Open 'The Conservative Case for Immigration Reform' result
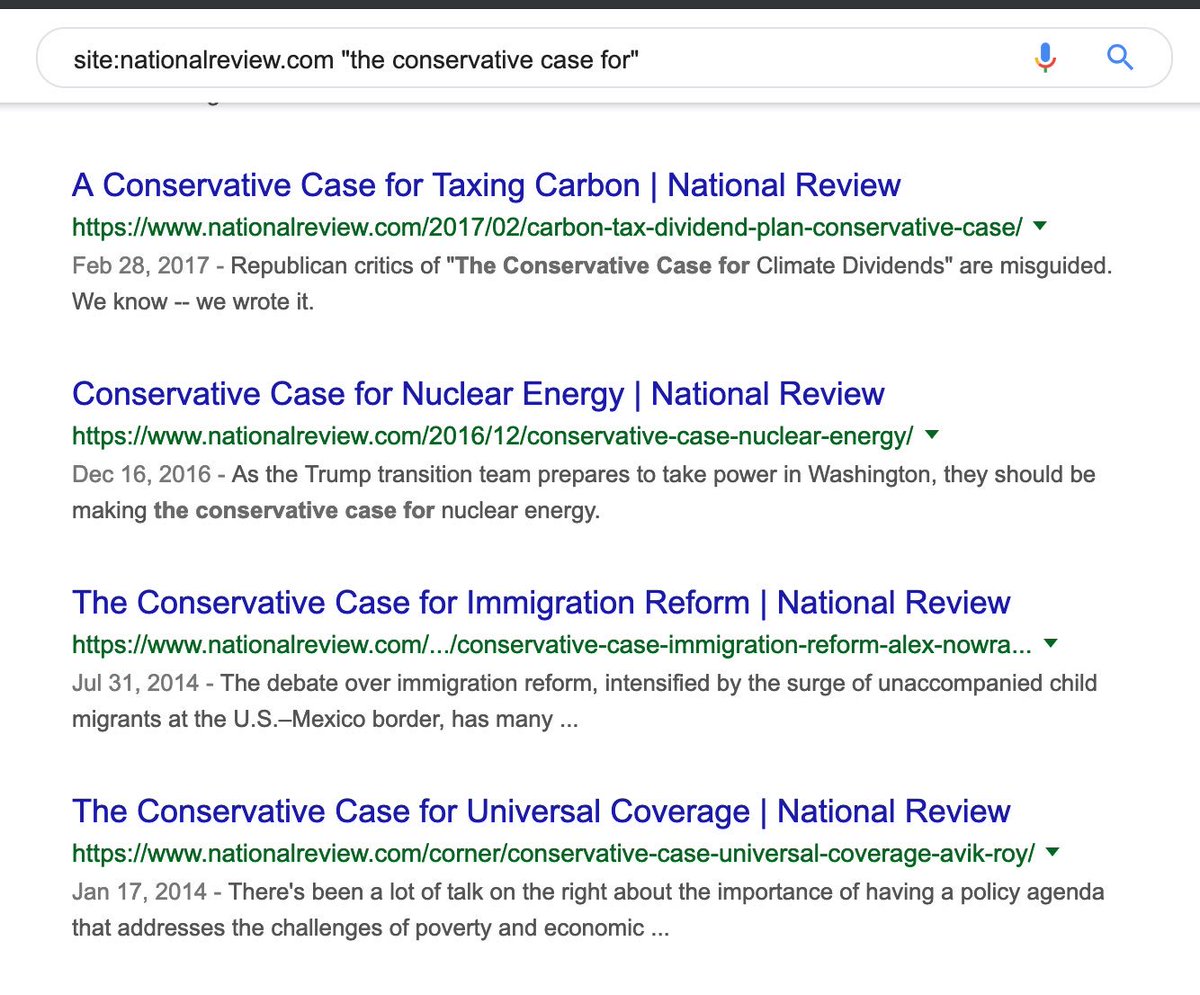Image resolution: width=1200 pixels, height=995 pixels. [x=541, y=603]
